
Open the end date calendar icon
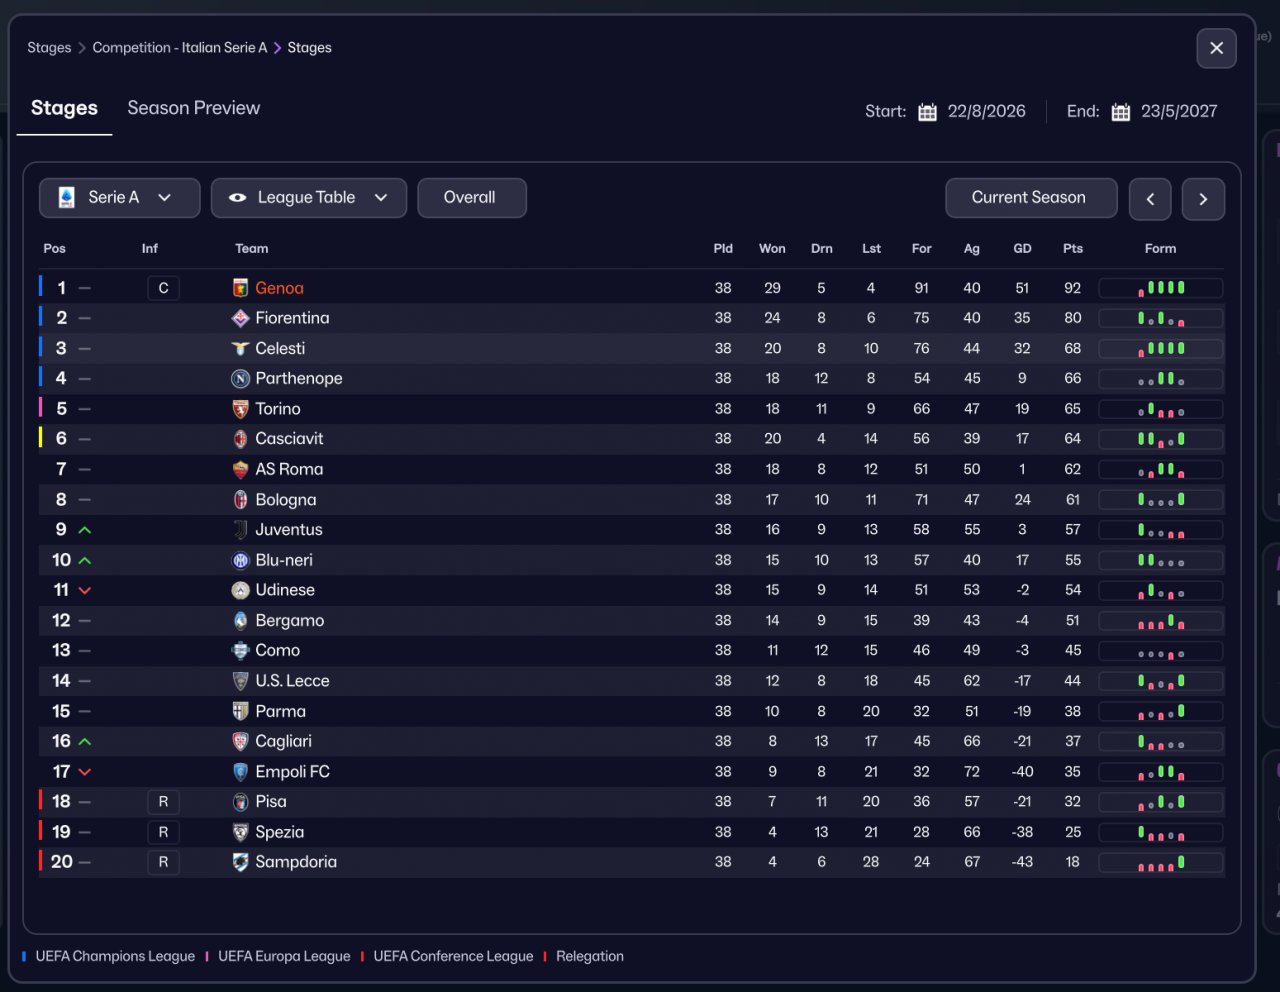(x=1121, y=112)
